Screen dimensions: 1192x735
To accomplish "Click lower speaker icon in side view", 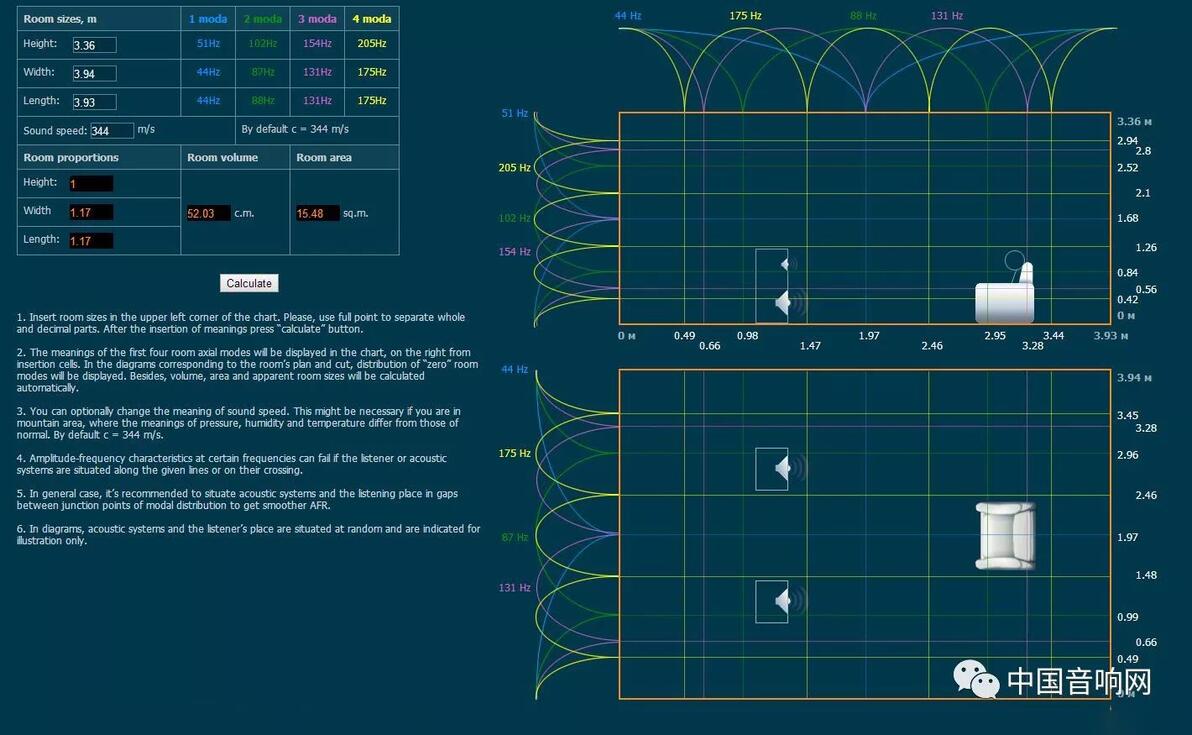I will (x=788, y=303).
